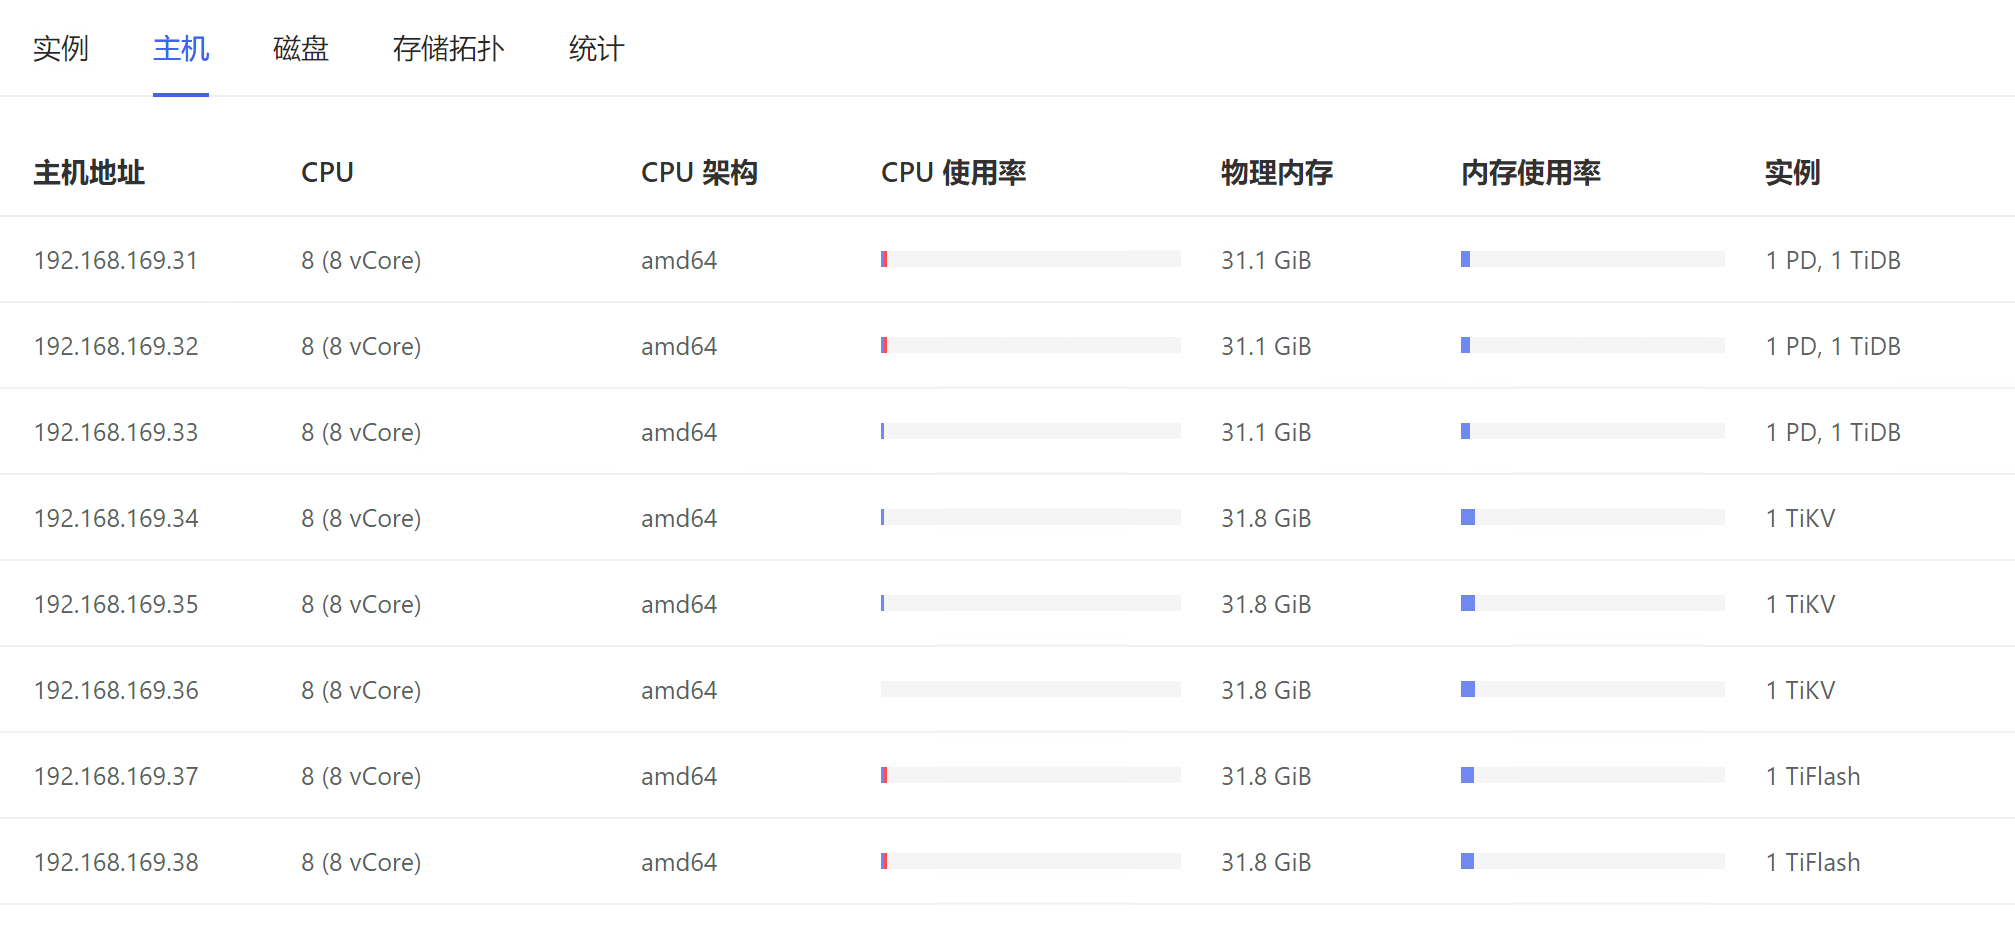Select the 主机 tab
The height and width of the screenshot is (935, 2015).
[180, 48]
